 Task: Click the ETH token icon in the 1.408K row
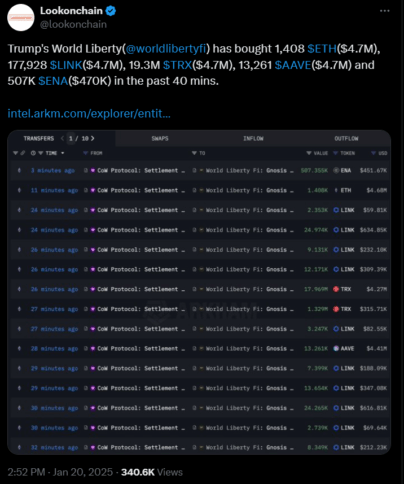point(336,190)
